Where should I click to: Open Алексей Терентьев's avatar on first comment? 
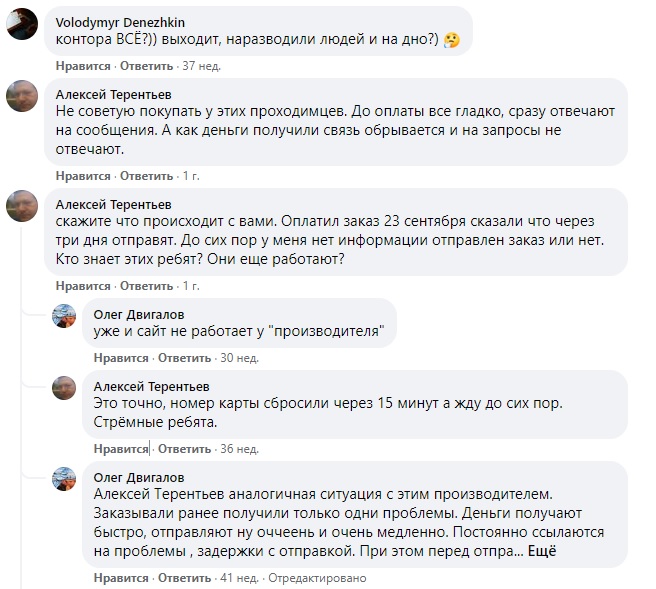point(23,98)
